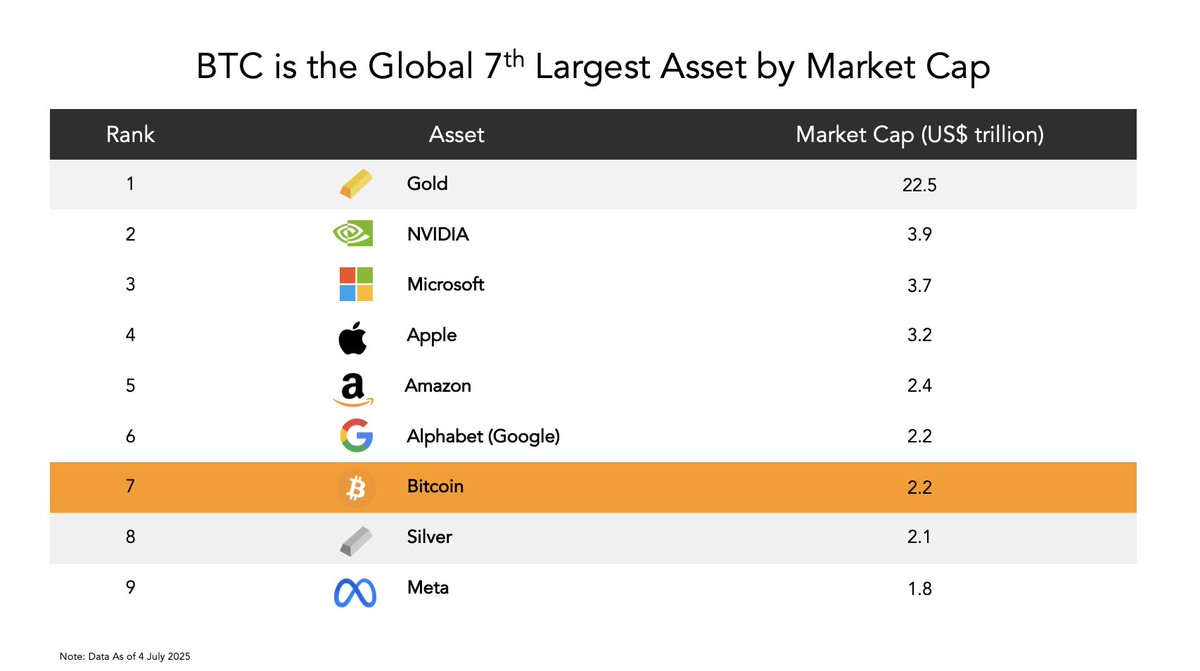Click the Asset column header

click(x=456, y=134)
